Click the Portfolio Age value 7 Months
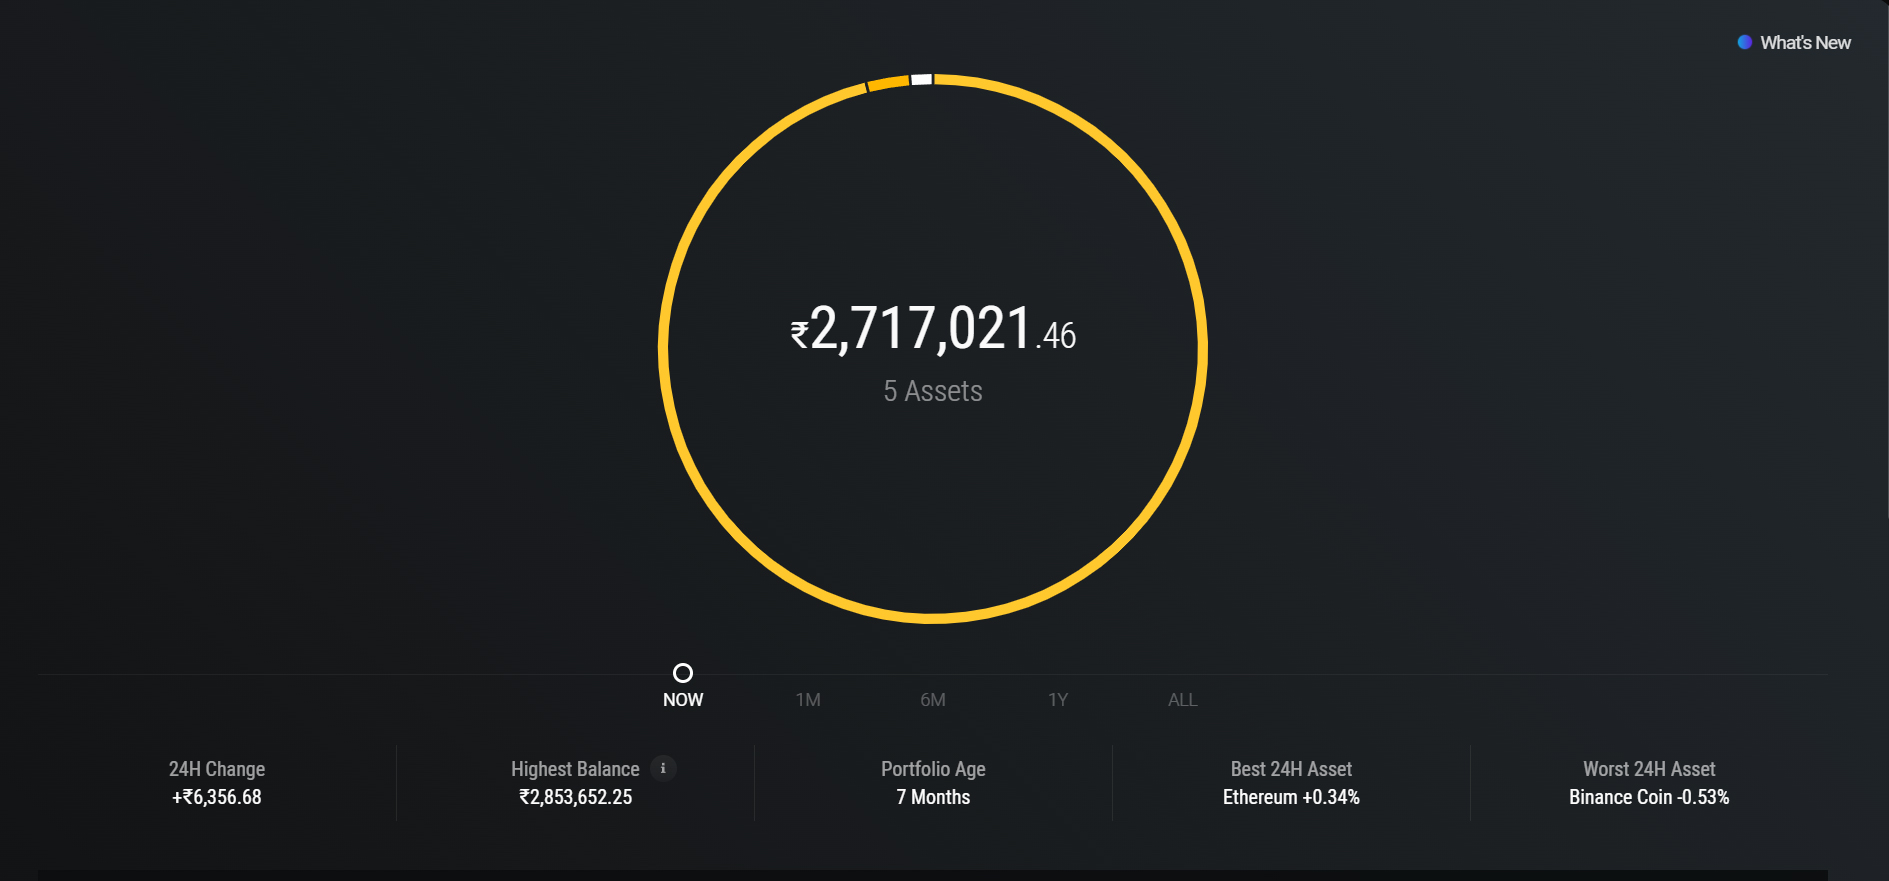The height and width of the screenshot is (881, 1889). 933,797
